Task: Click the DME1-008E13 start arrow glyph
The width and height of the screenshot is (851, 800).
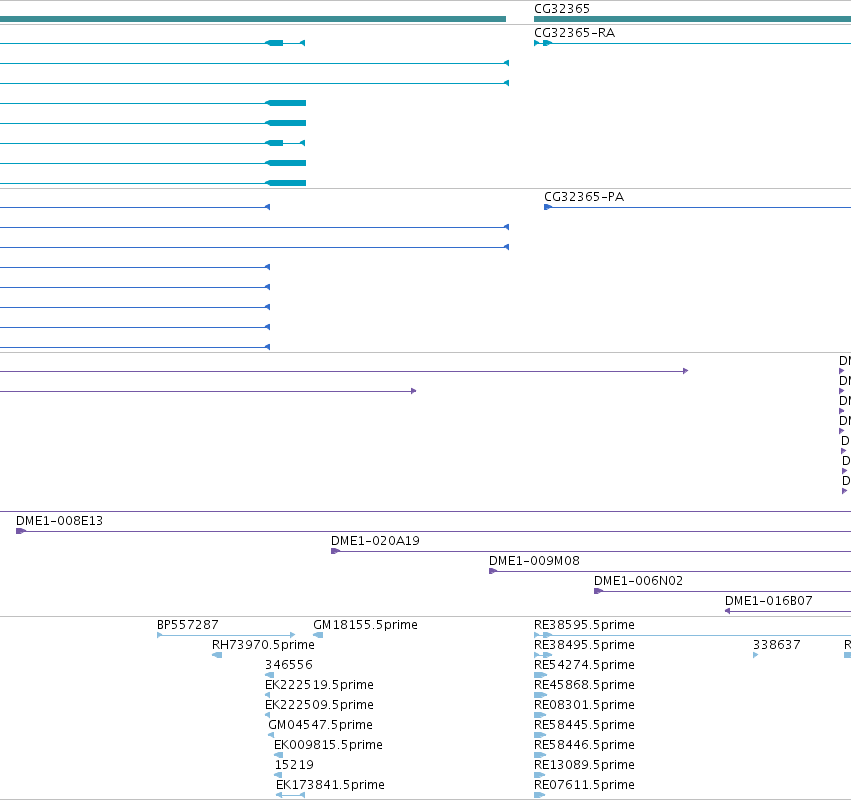Action: point(21,531)
